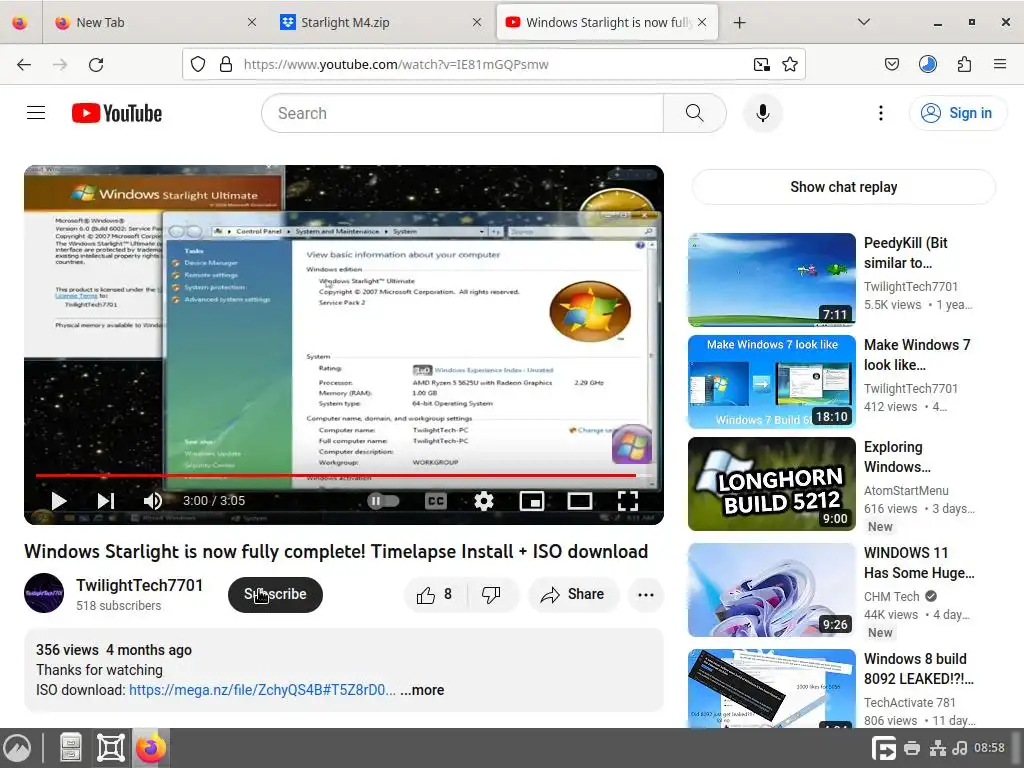
Task: Open Firefox View icon
Action: (x=20, y=22)
